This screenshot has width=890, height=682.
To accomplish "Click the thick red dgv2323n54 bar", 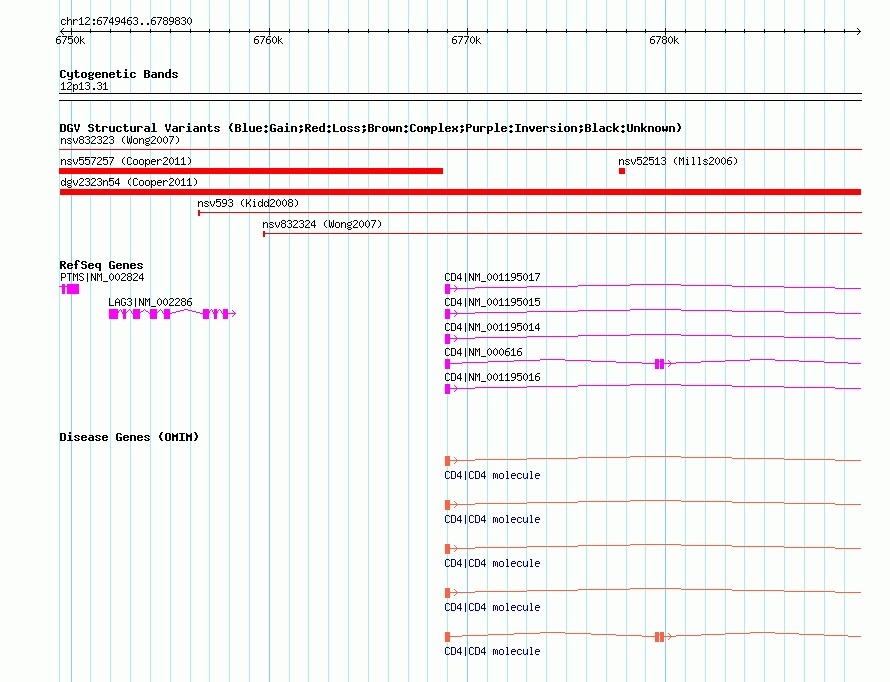I will tap(460, 192).
